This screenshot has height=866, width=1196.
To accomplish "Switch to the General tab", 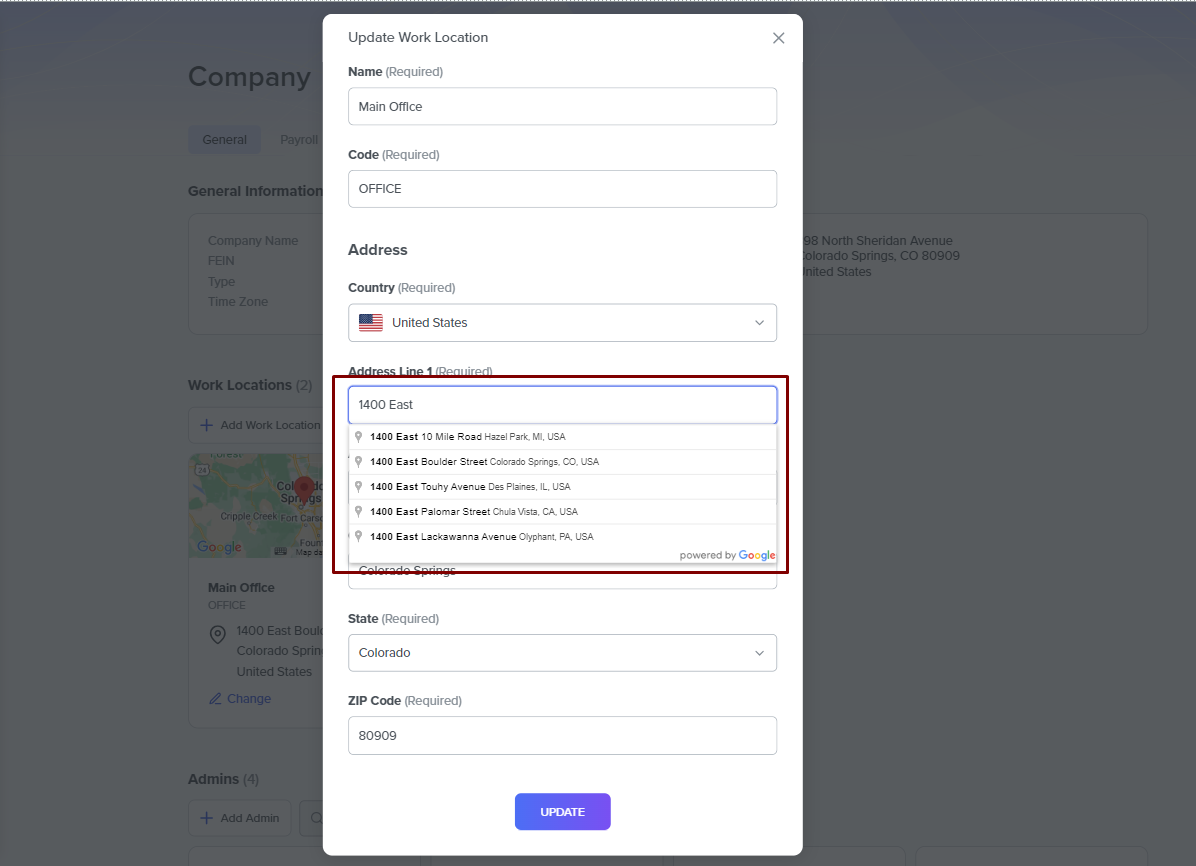I will point(224,140).
